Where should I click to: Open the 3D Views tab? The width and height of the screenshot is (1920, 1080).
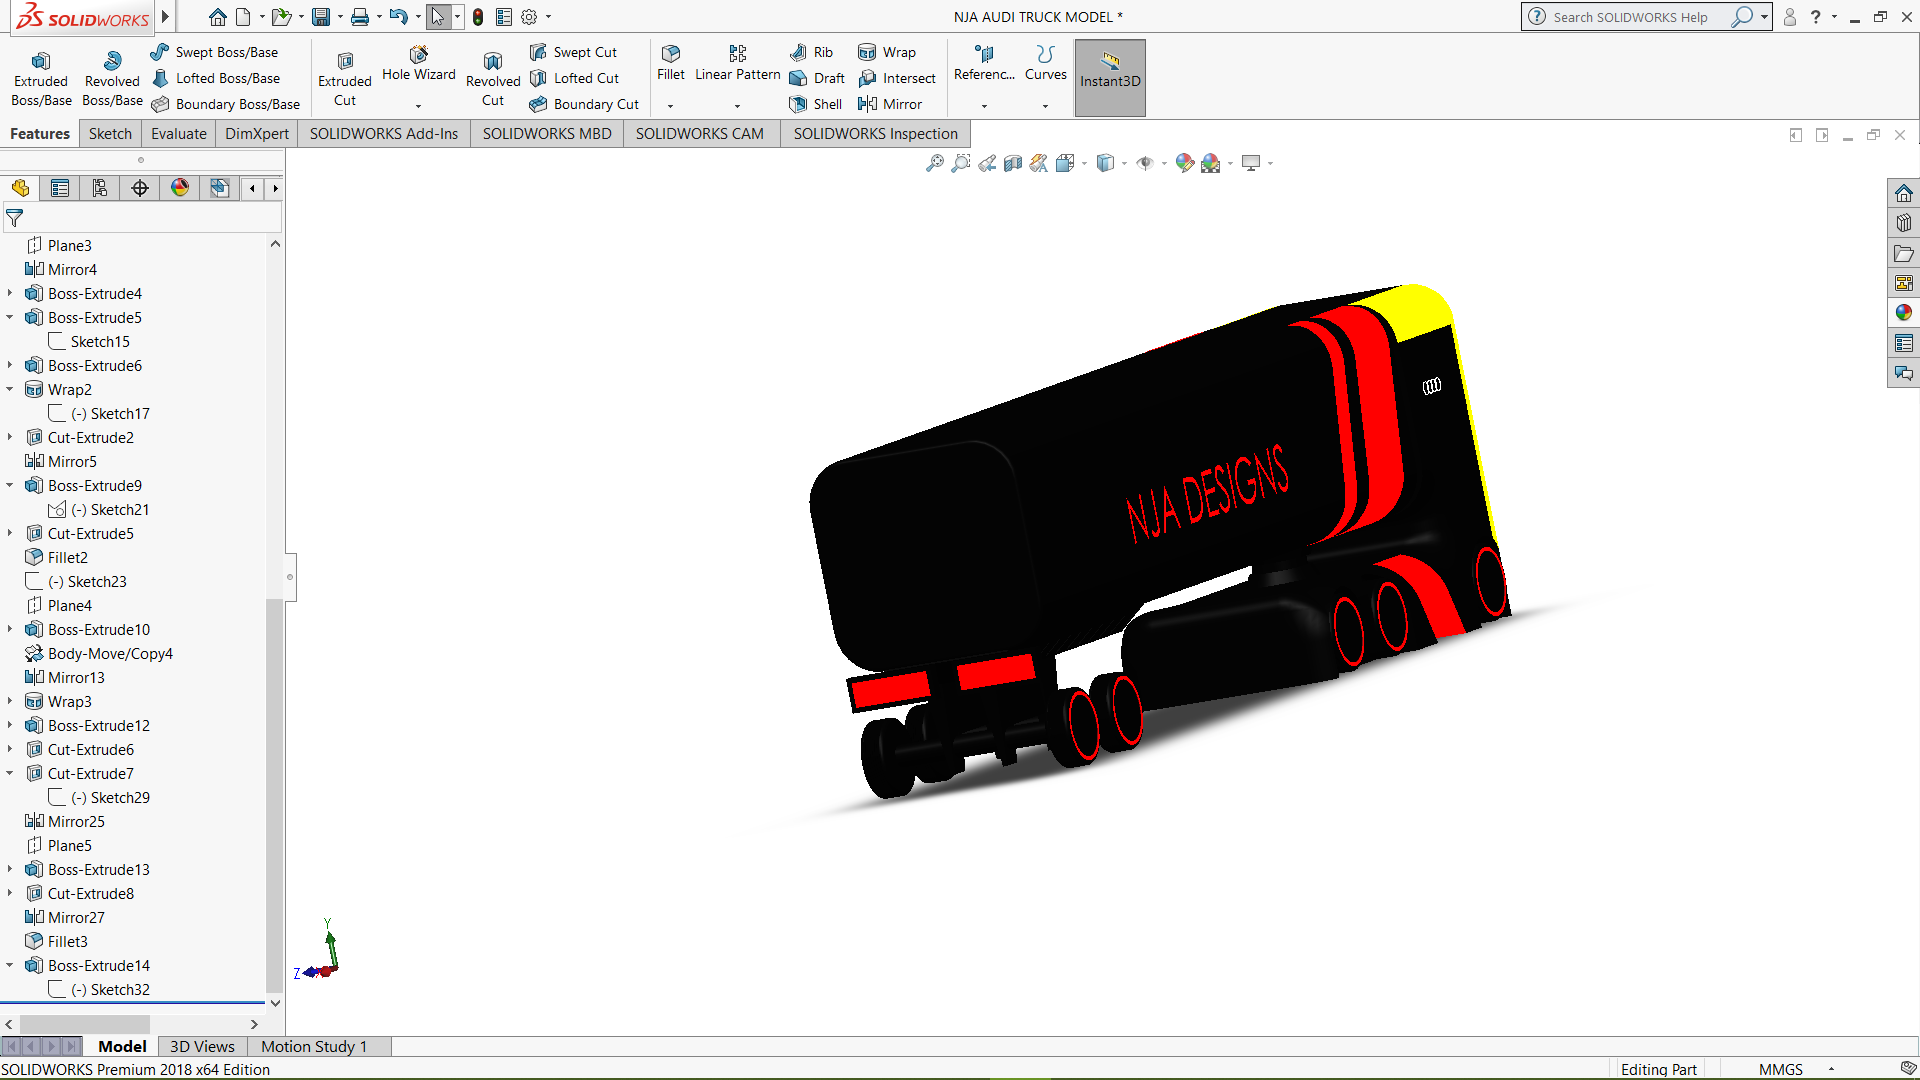(x=202, y=1046)
